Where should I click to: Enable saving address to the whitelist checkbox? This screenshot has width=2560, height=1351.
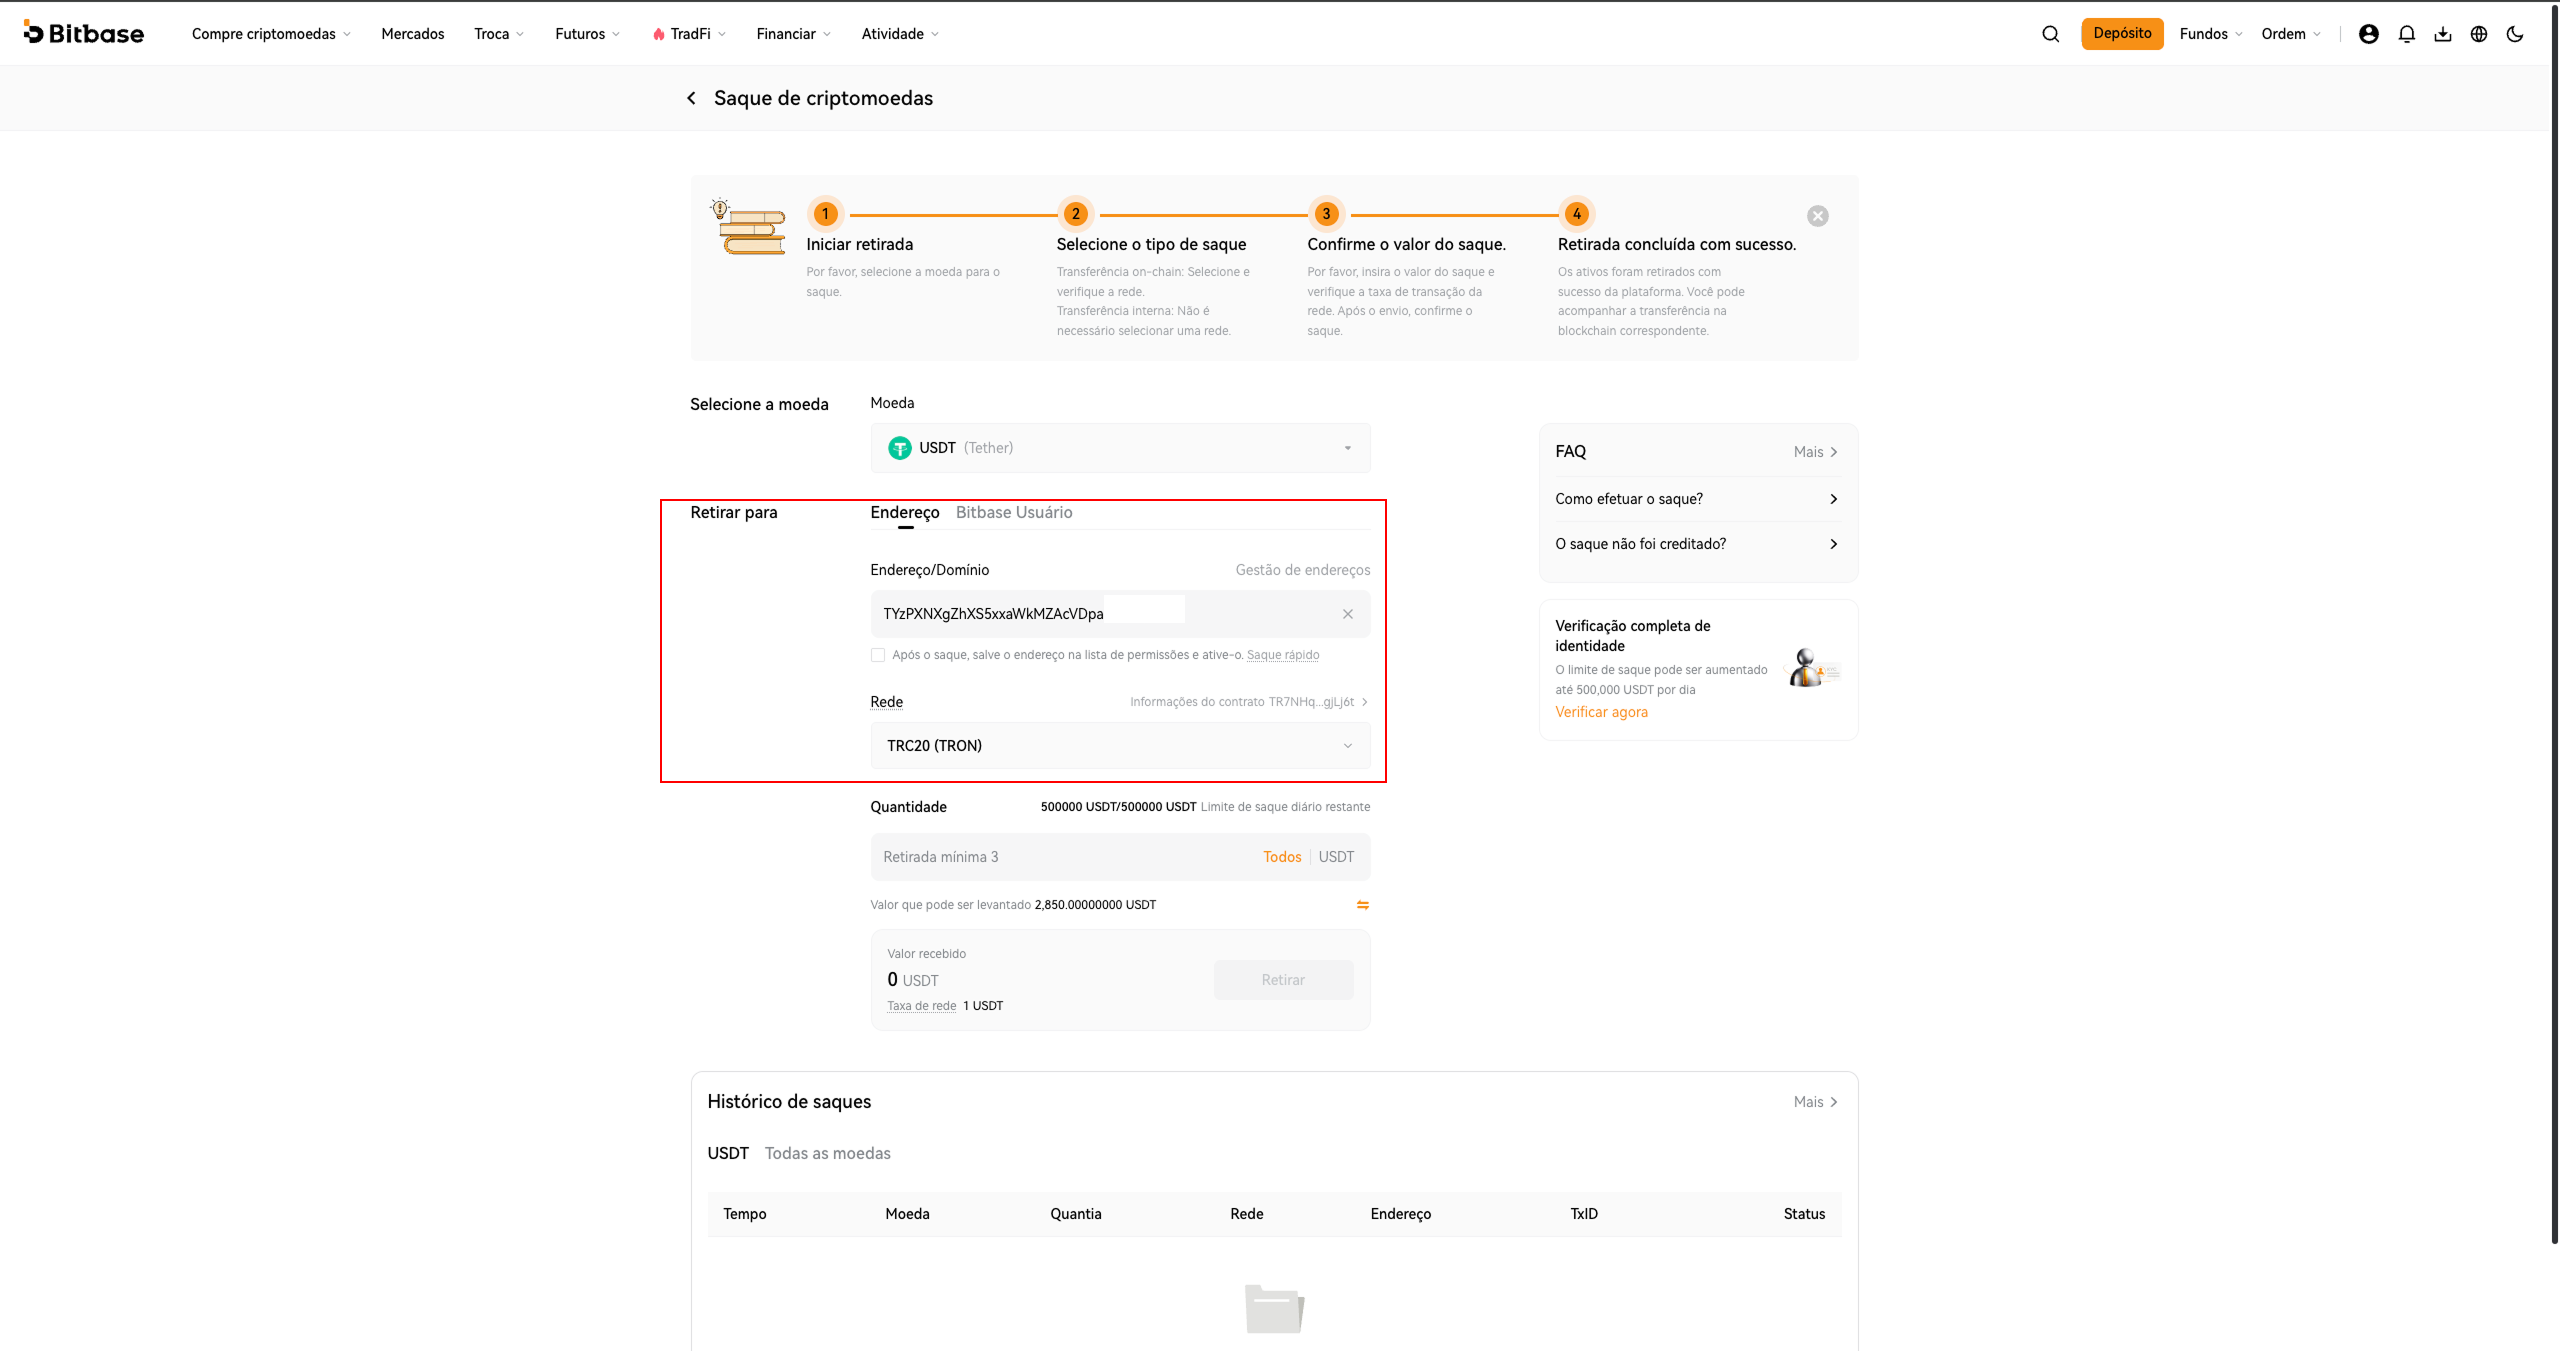tap(877, 655)
